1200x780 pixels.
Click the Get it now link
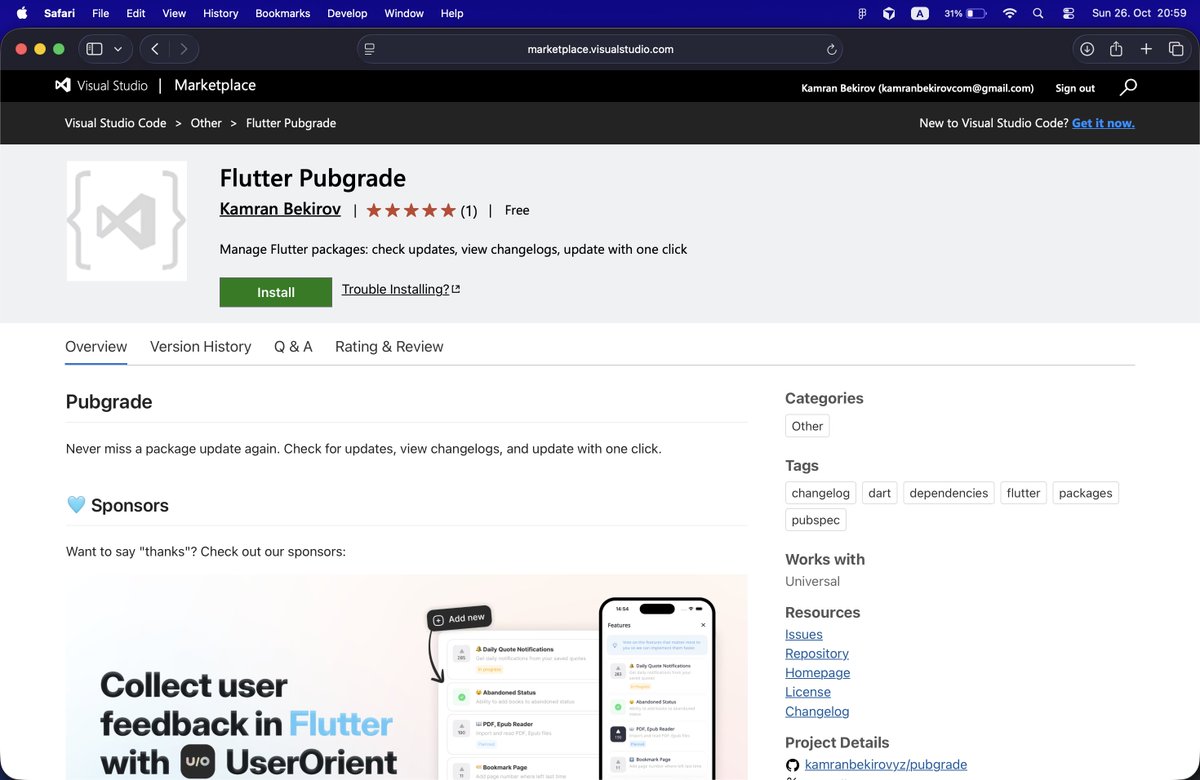(x=1103, y=123)
